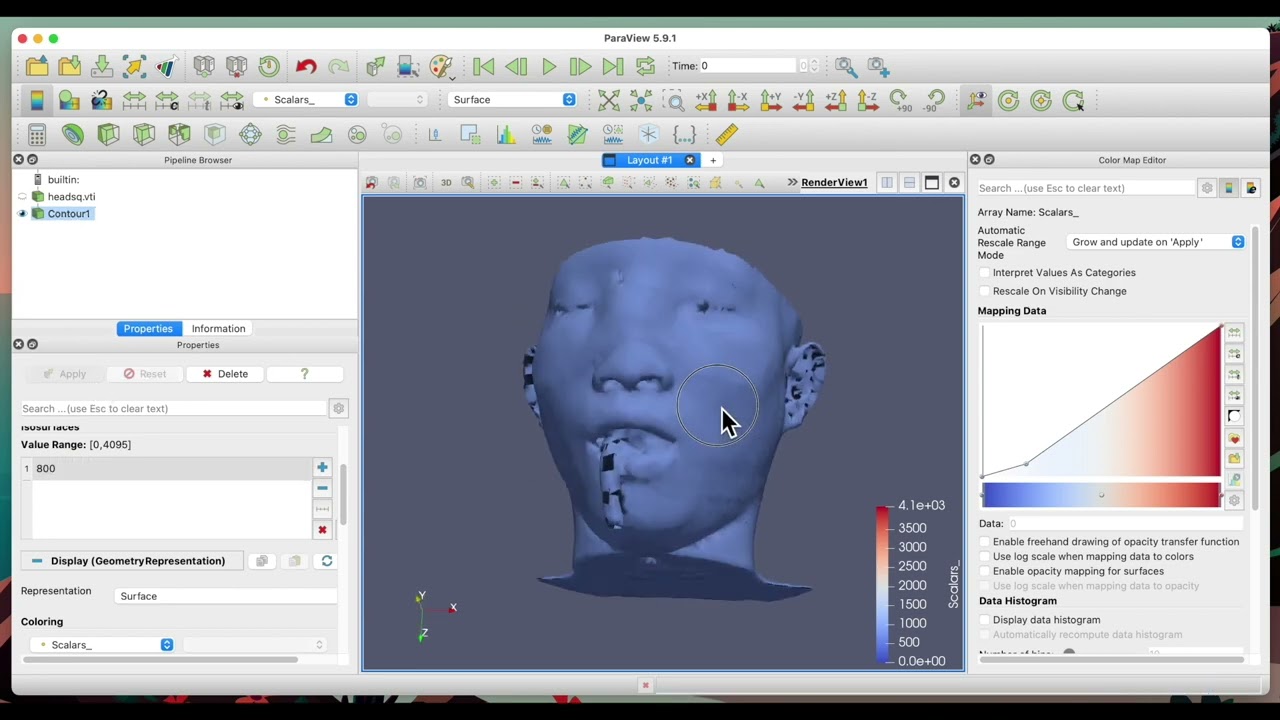Click the Reload Files icon
This screenshot has height=720, width=1280.
tap(269, 67)
